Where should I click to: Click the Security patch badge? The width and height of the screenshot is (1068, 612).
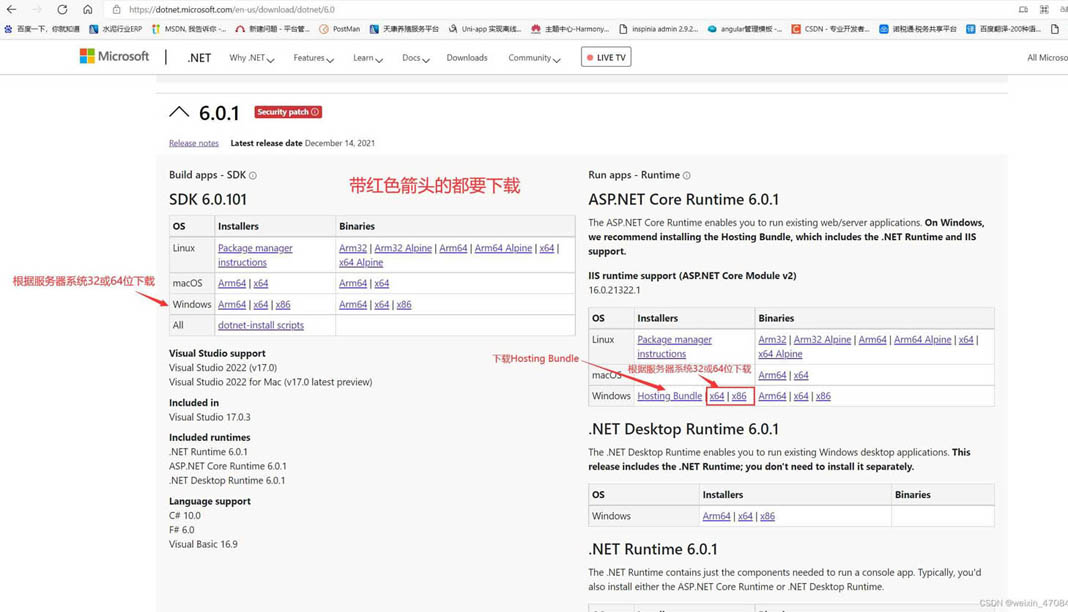287,112
